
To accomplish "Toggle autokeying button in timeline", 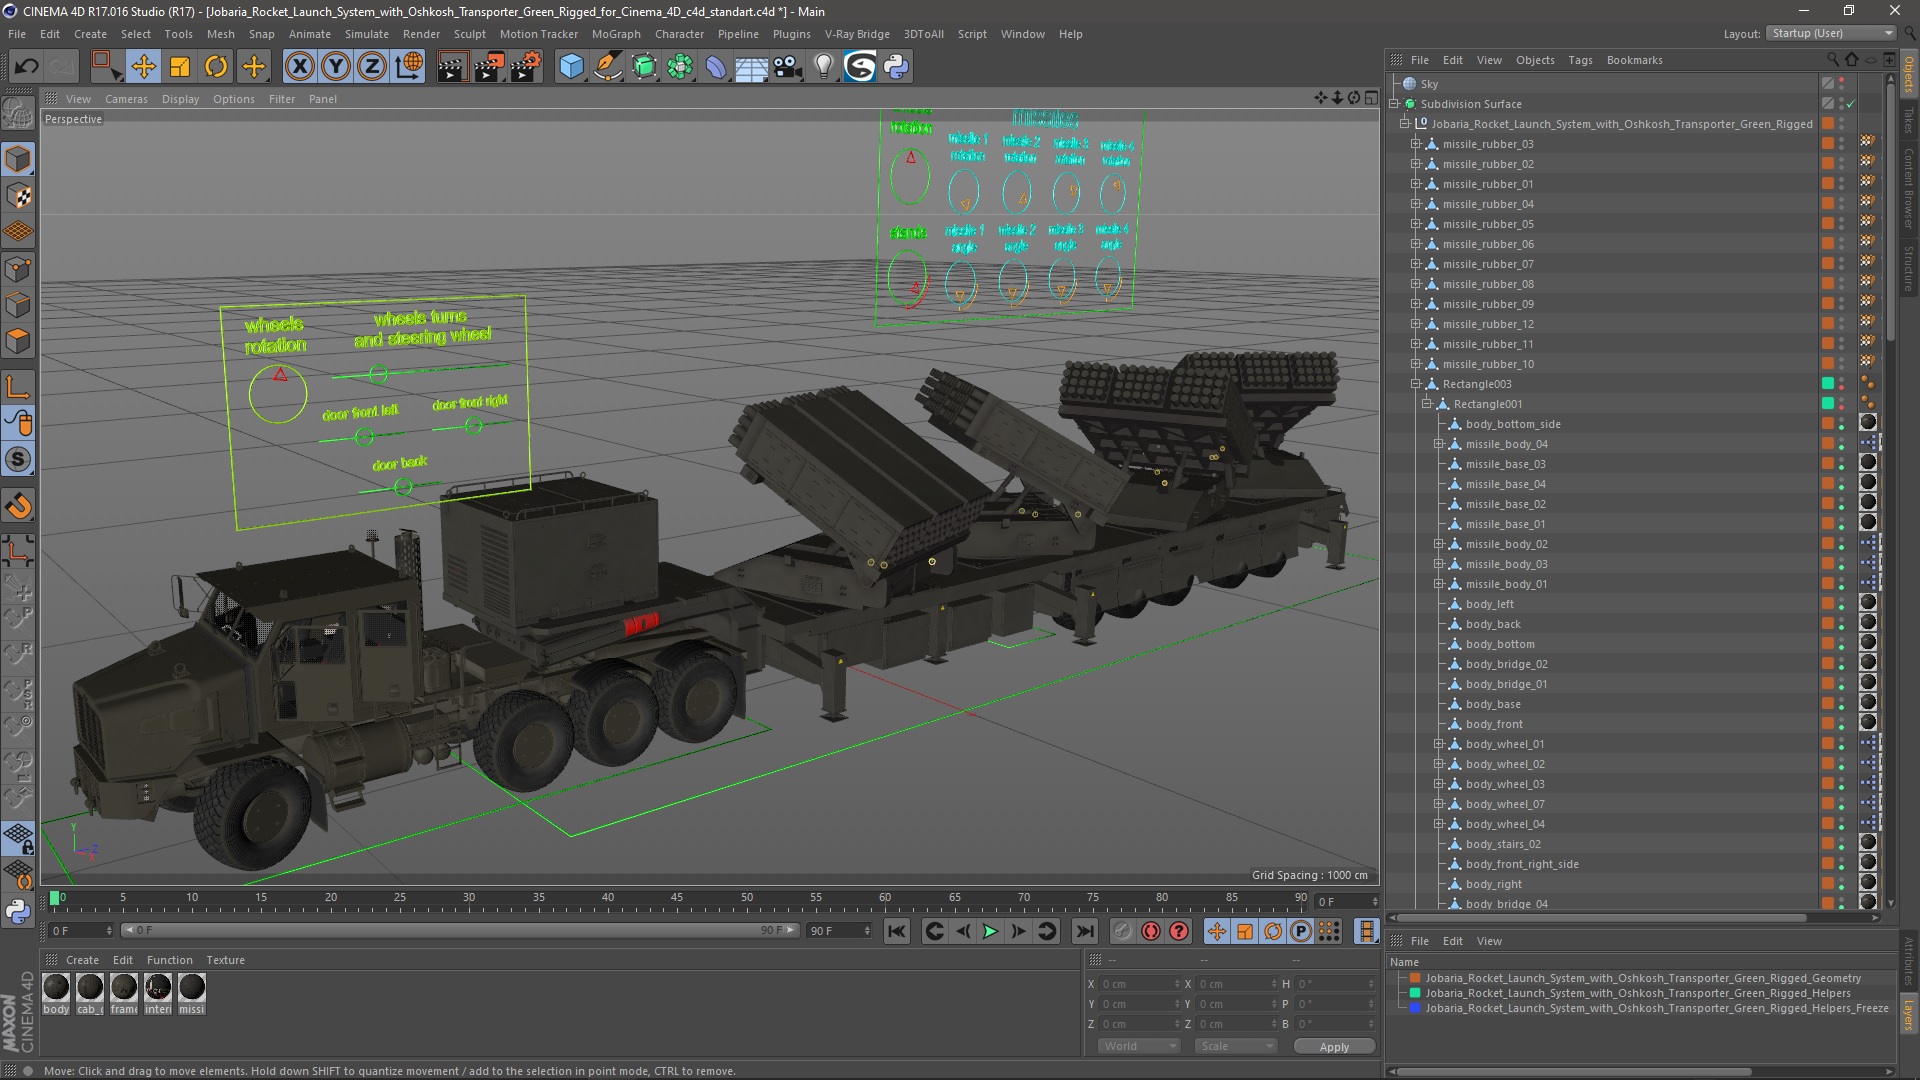I will tap(1151, 931).
